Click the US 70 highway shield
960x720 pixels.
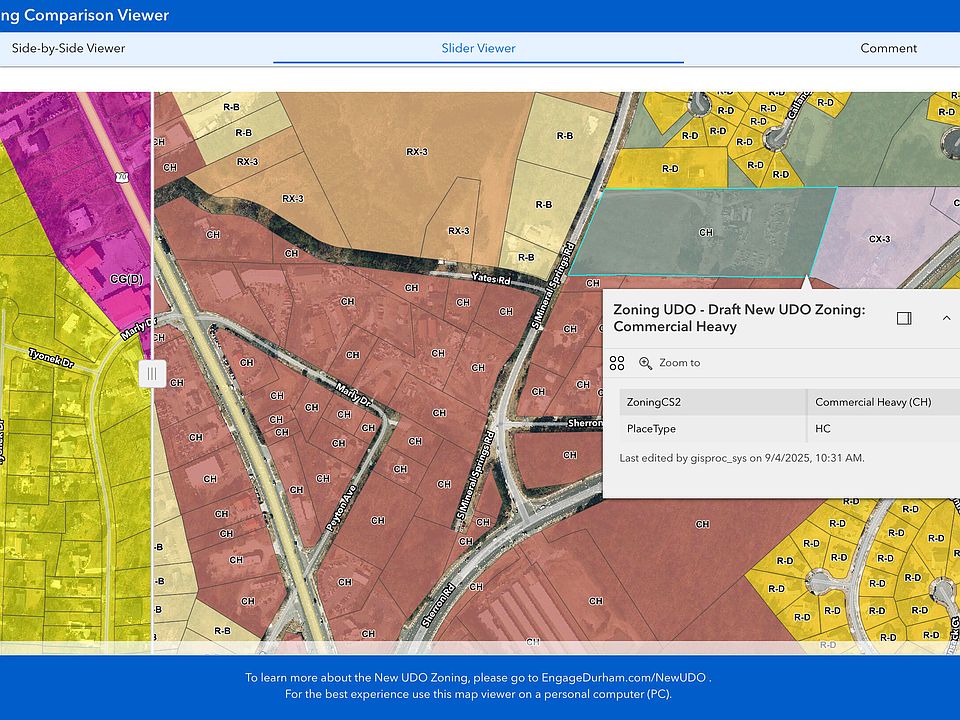click(x=122, y=178)
